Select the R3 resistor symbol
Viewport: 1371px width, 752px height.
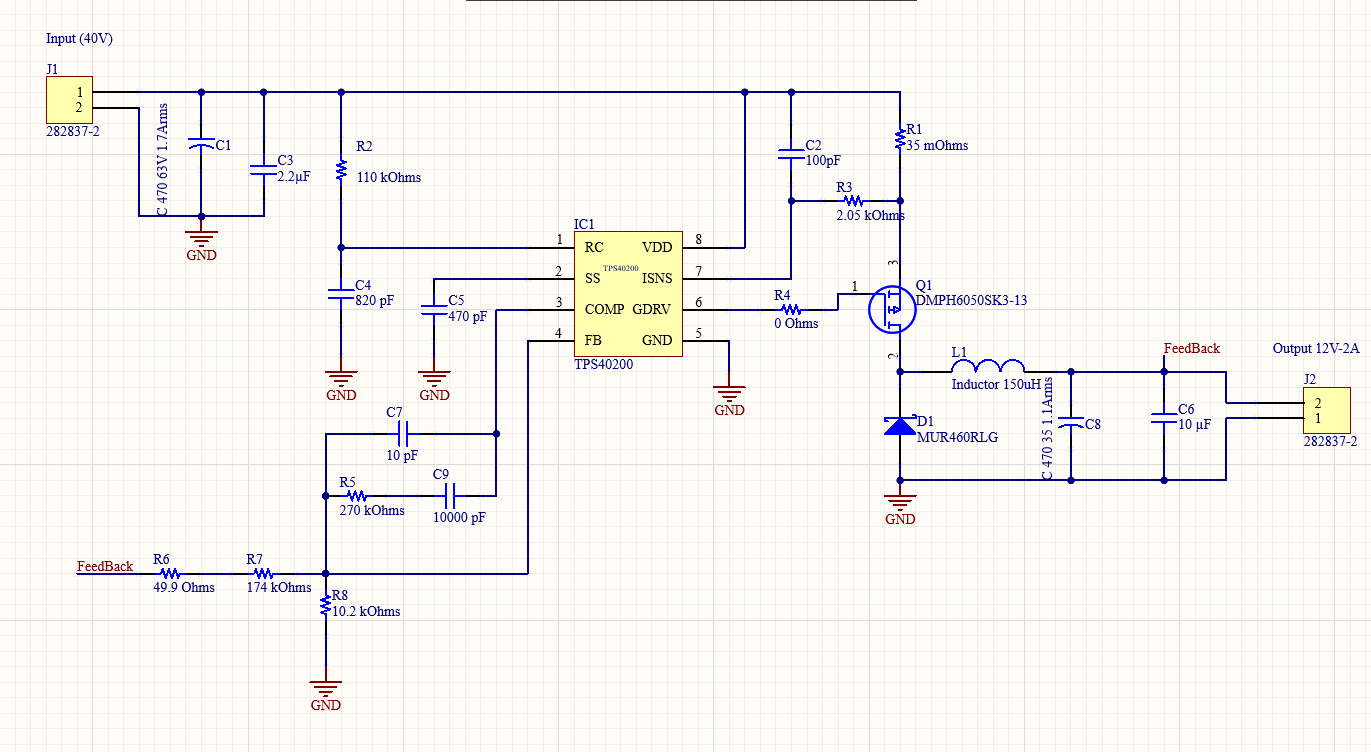(853, 200)
